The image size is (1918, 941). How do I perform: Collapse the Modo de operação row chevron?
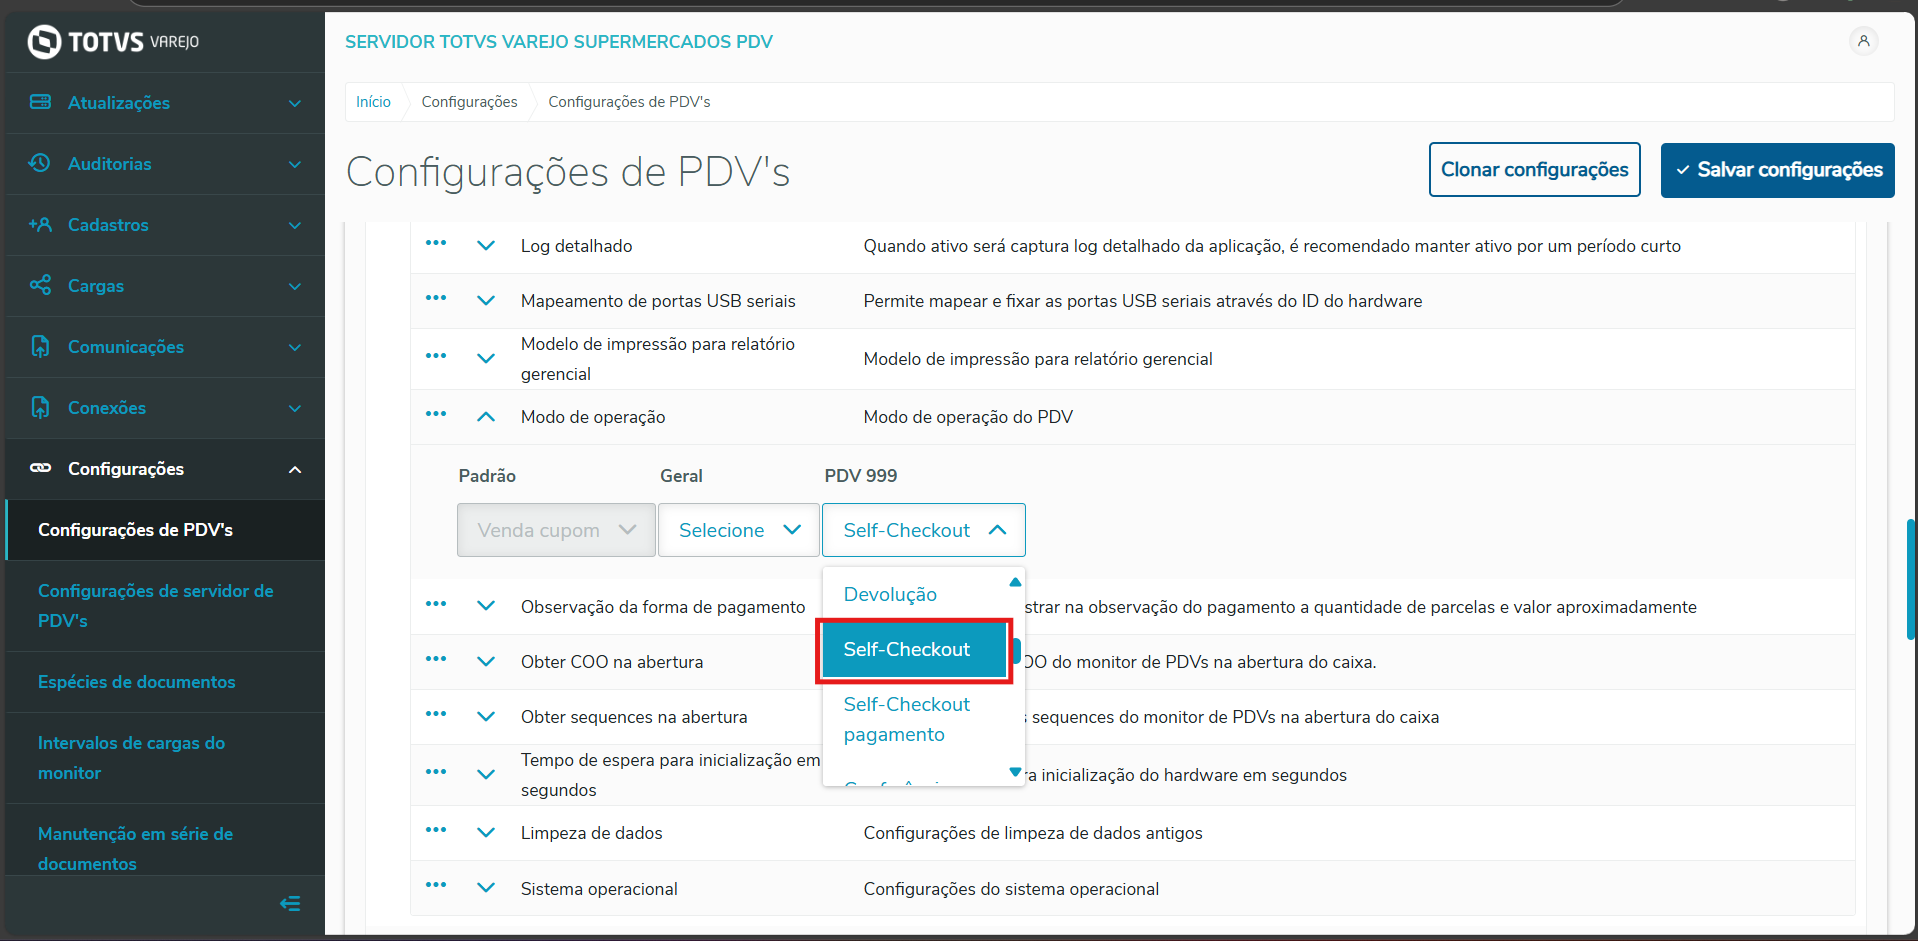coord(486,417)
